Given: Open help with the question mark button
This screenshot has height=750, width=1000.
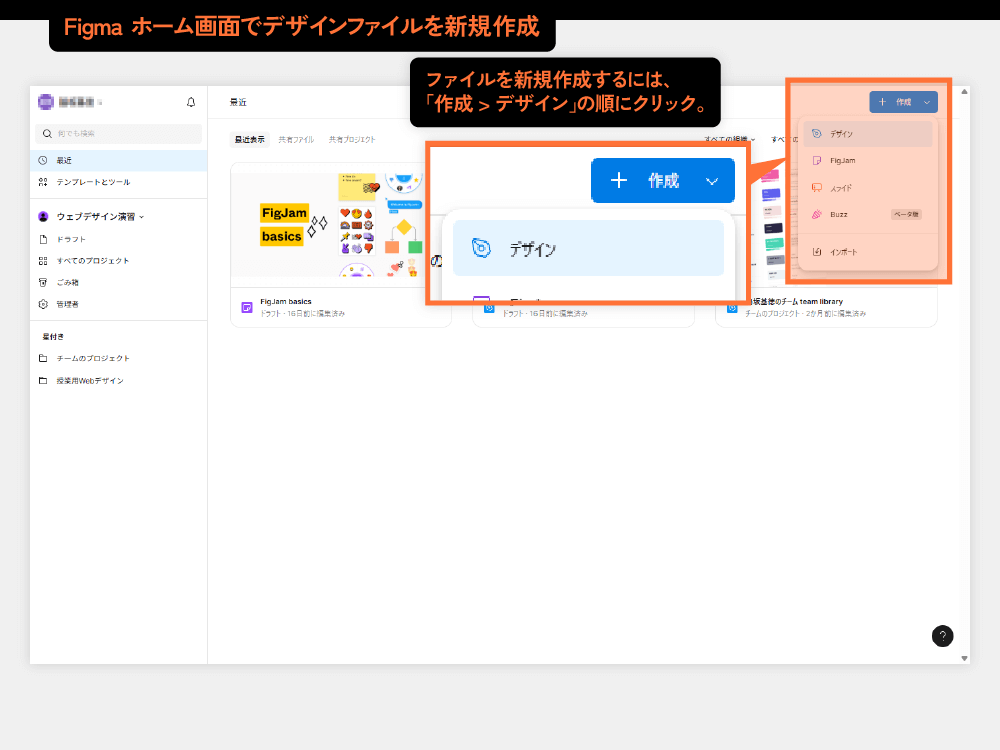Looking at the screenshot, I should point(942,636).
